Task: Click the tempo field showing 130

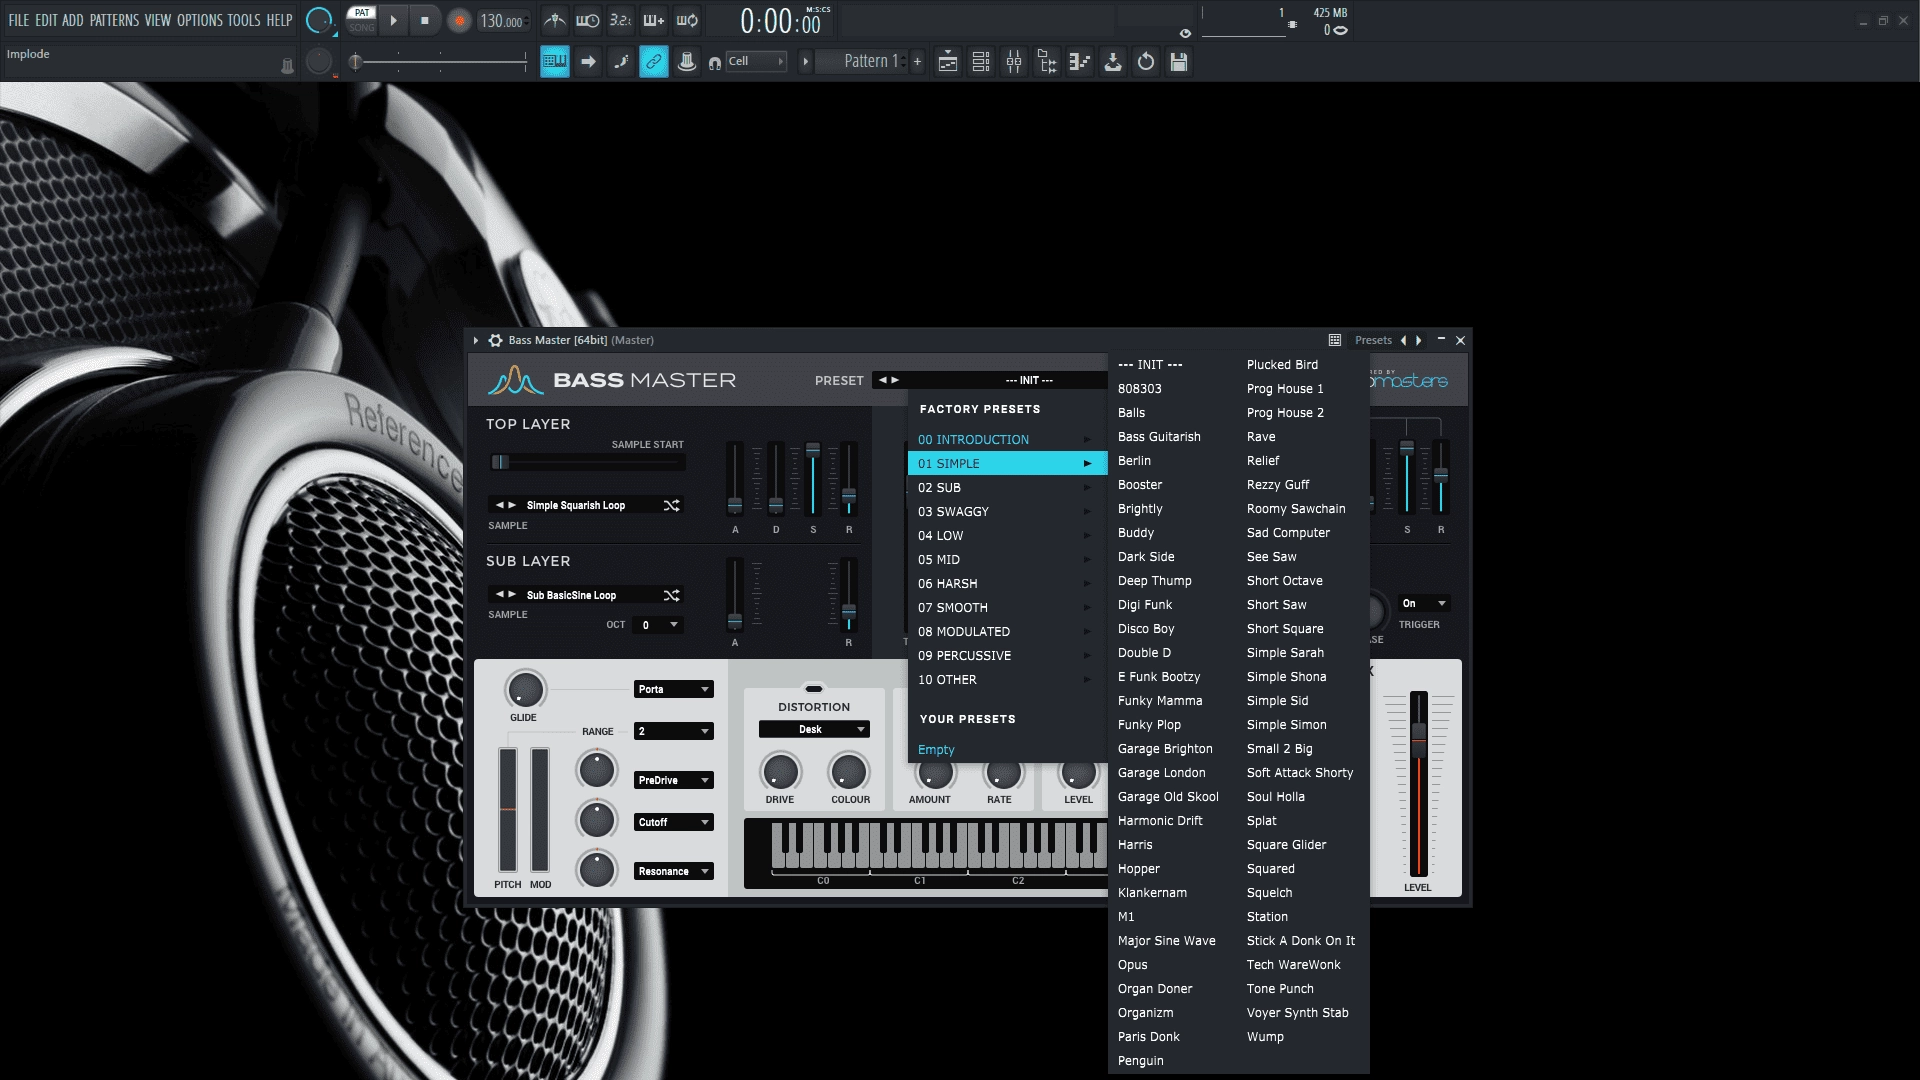Action: point(502,21)
